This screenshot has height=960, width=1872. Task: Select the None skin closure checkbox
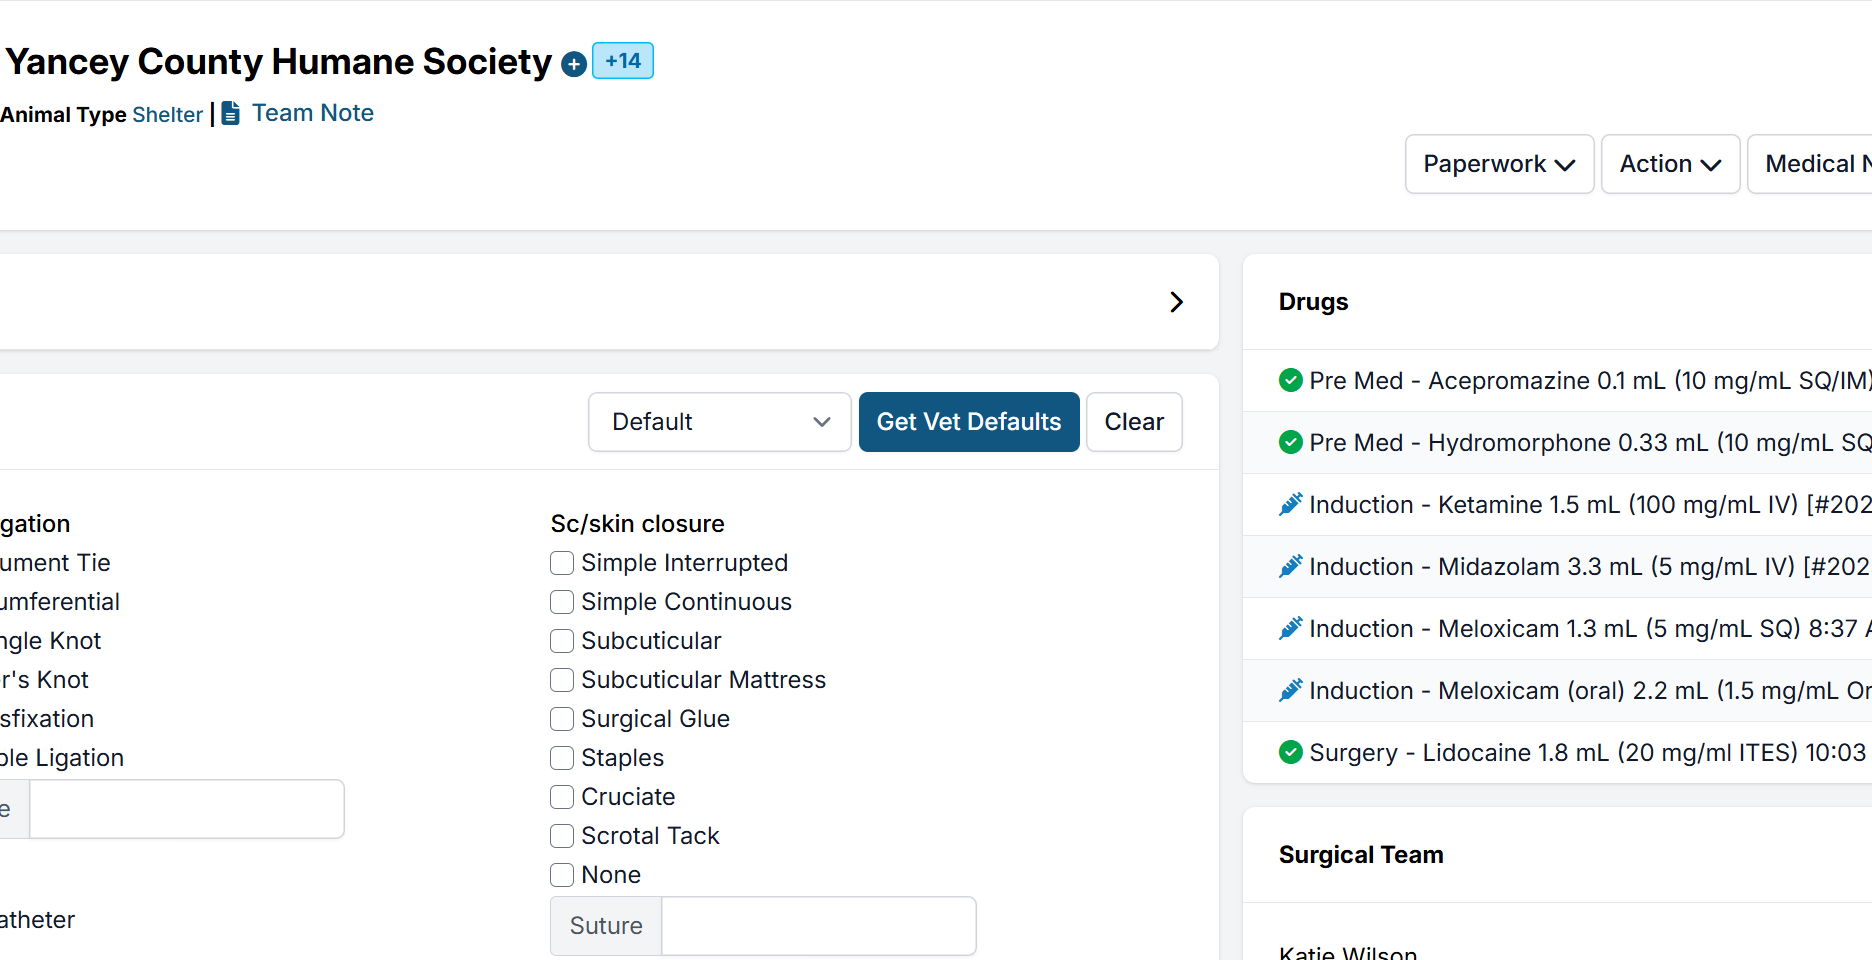pyautogui.click(x=562, y=874)
